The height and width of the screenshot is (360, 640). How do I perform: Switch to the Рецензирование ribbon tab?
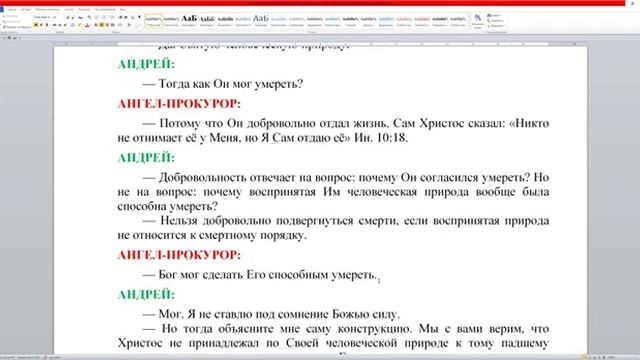point(105,9)
